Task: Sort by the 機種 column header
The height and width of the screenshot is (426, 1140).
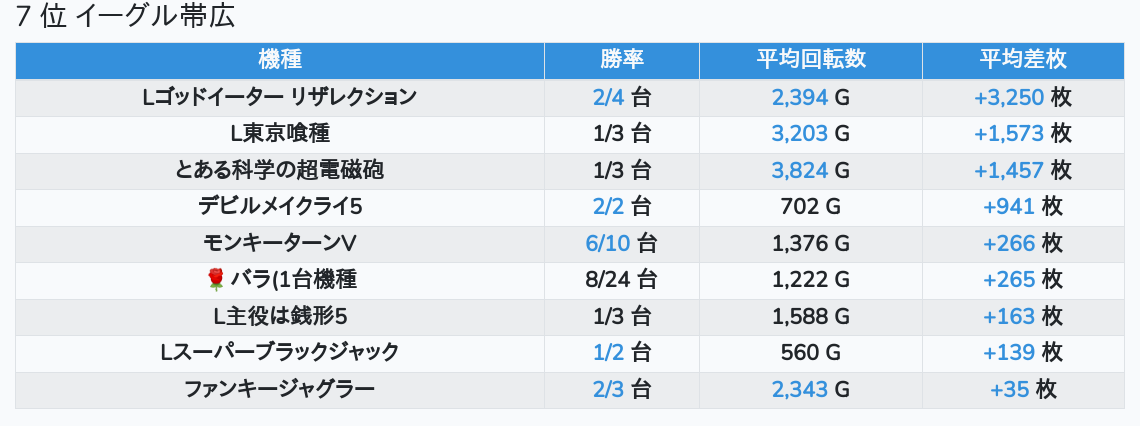Action: [280, 60]
